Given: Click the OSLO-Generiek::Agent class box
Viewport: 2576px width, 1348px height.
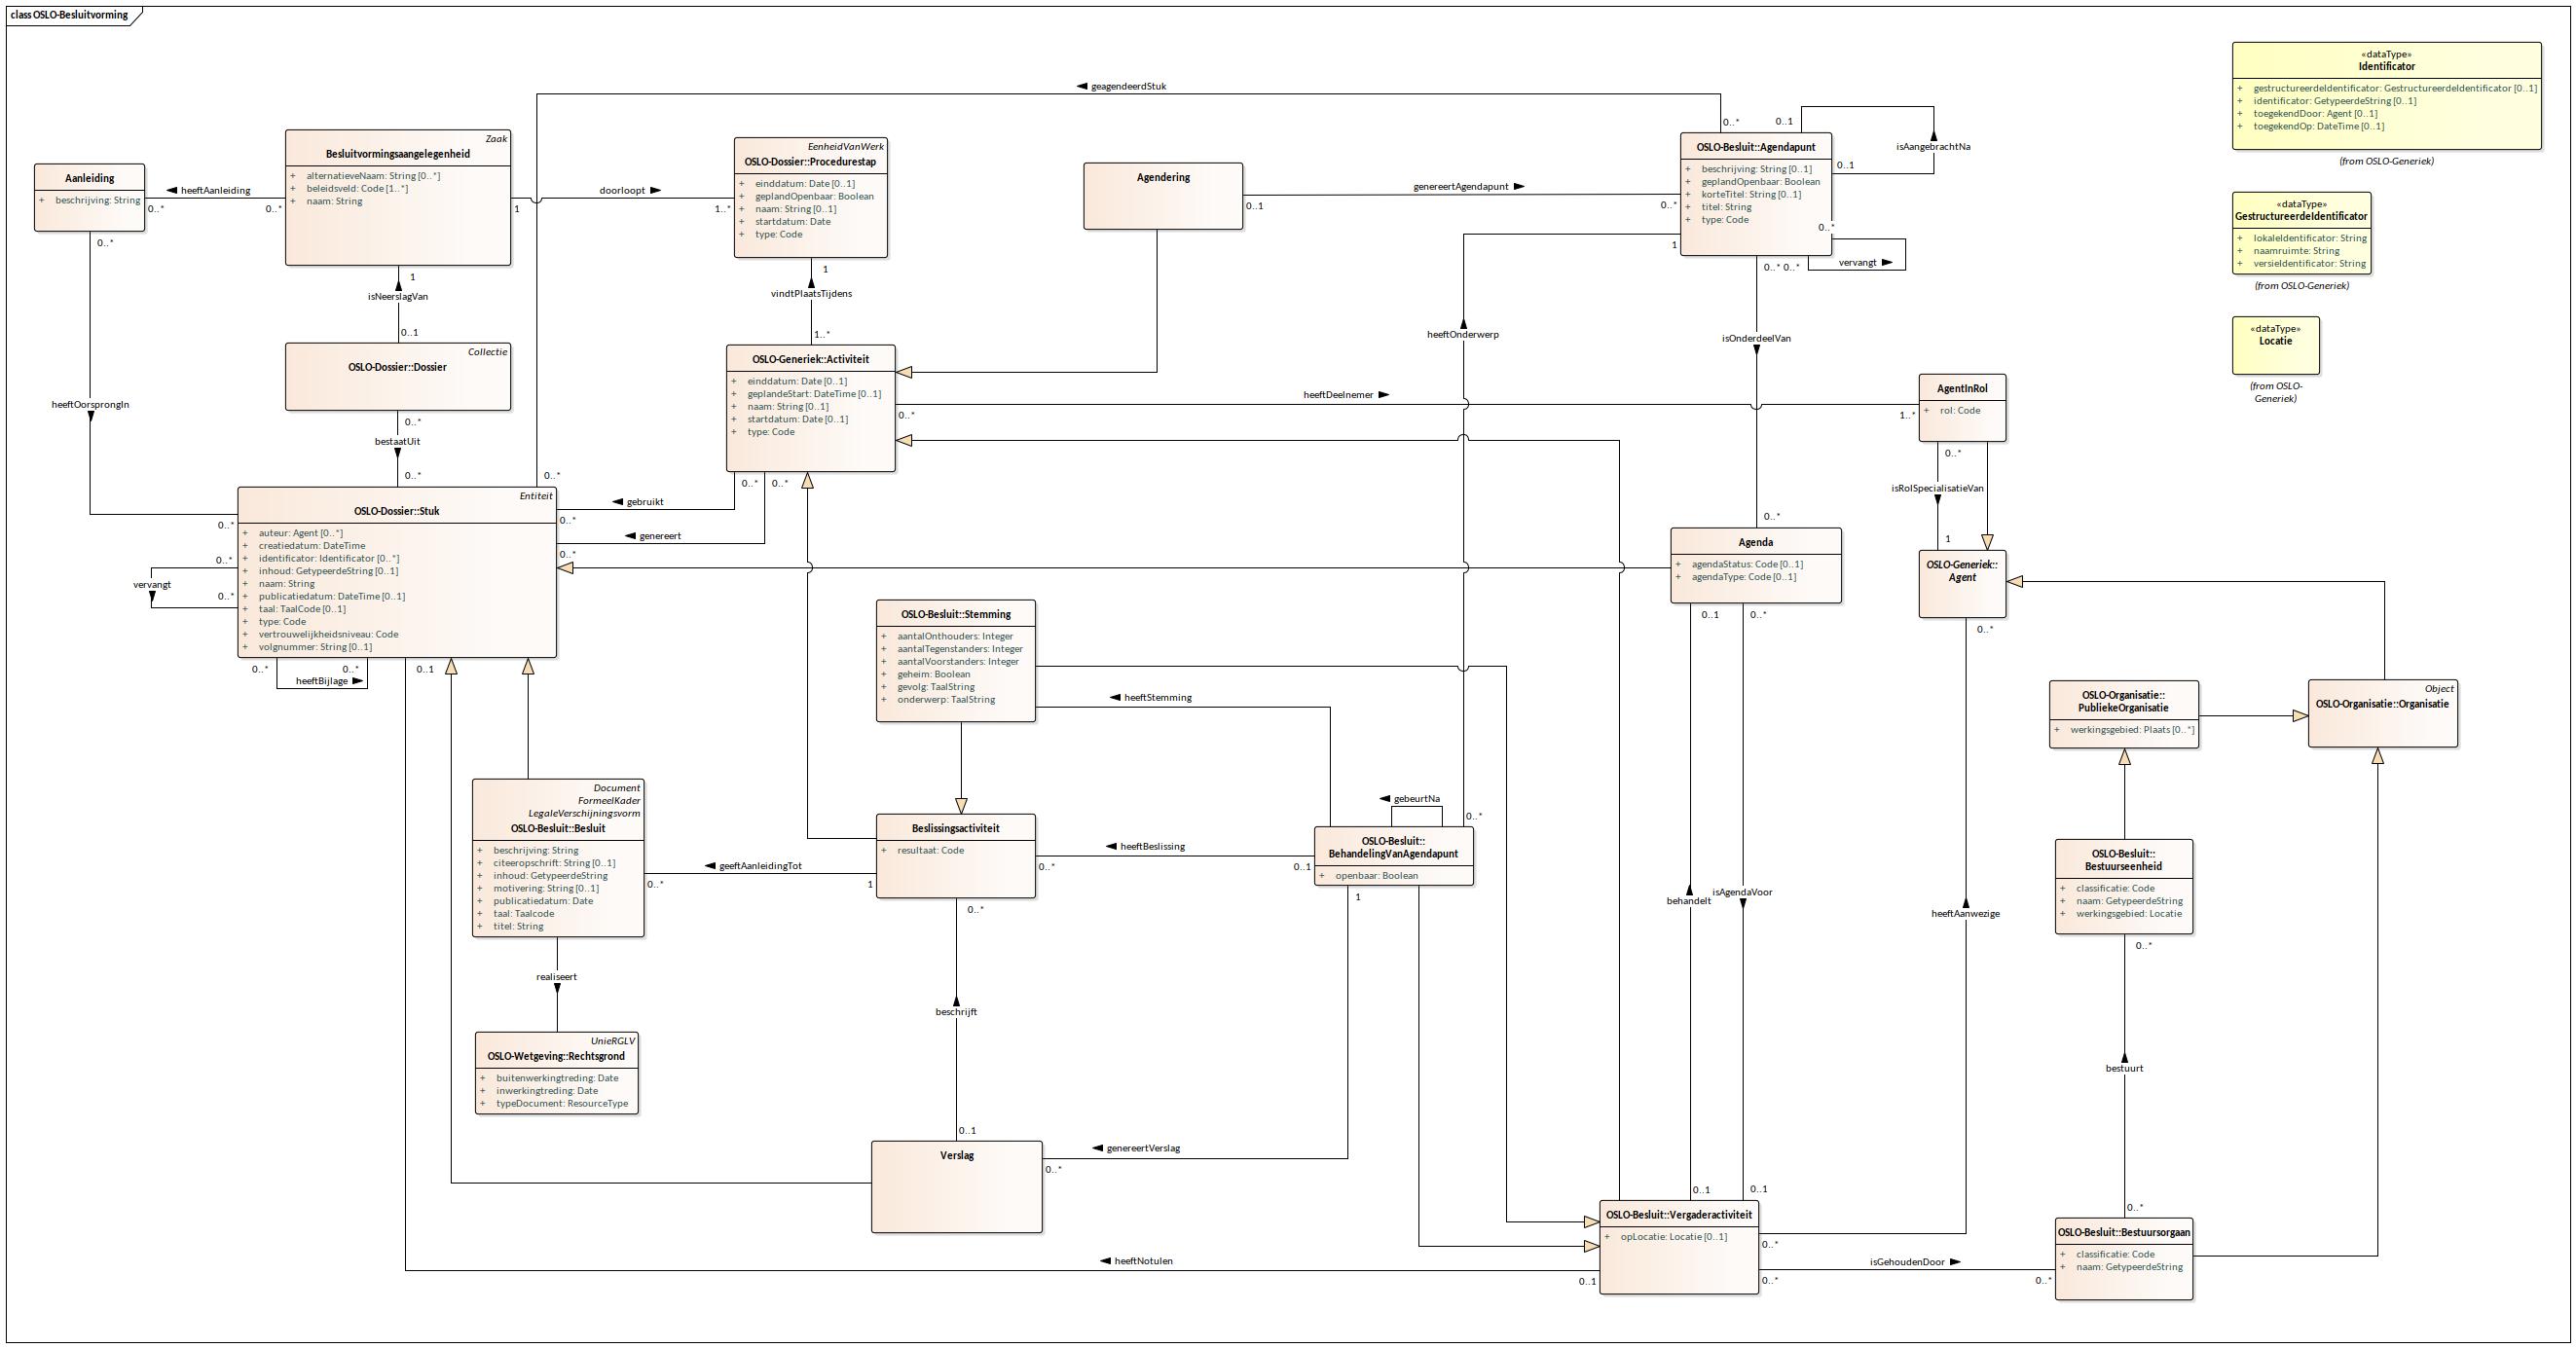Looking at the screenshot, I should 1962,582.
